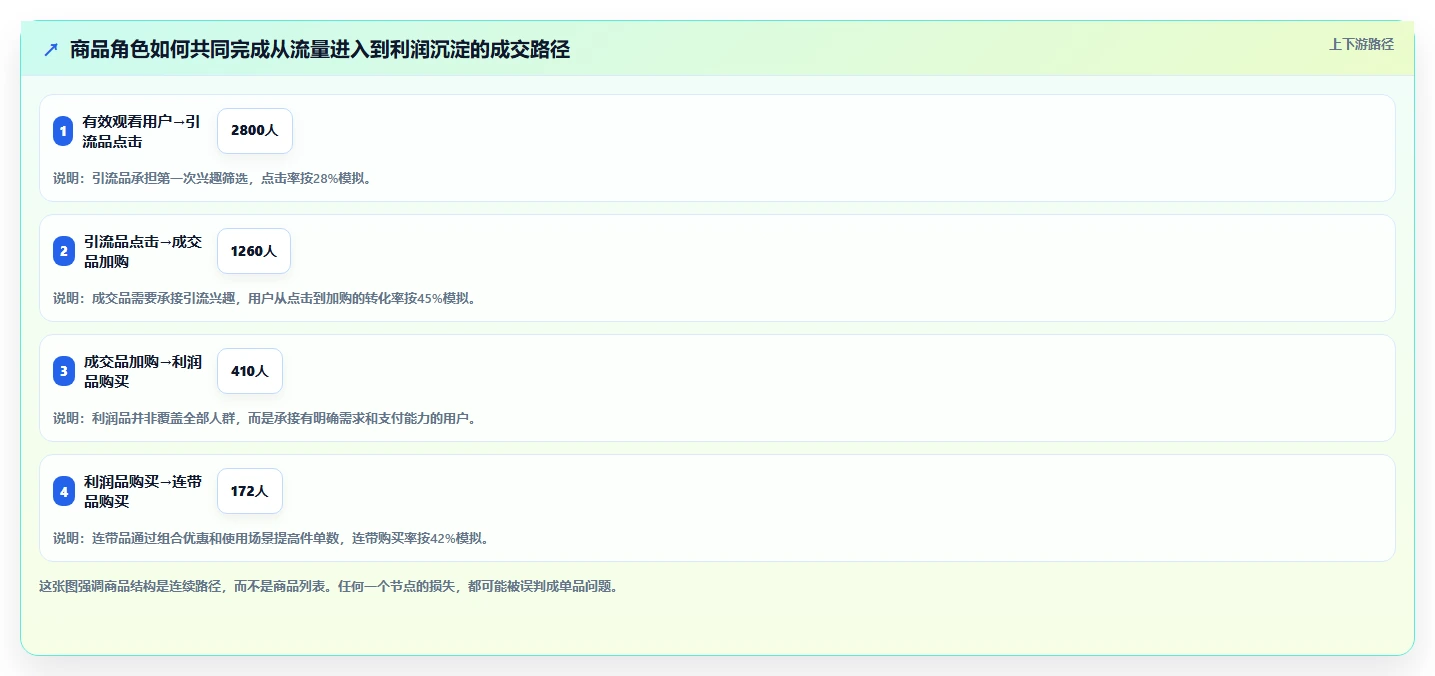The height and width of the screenshot is (676, 1435).
Task: Click the note about 点击率按28%模拟
Action: 214,178
